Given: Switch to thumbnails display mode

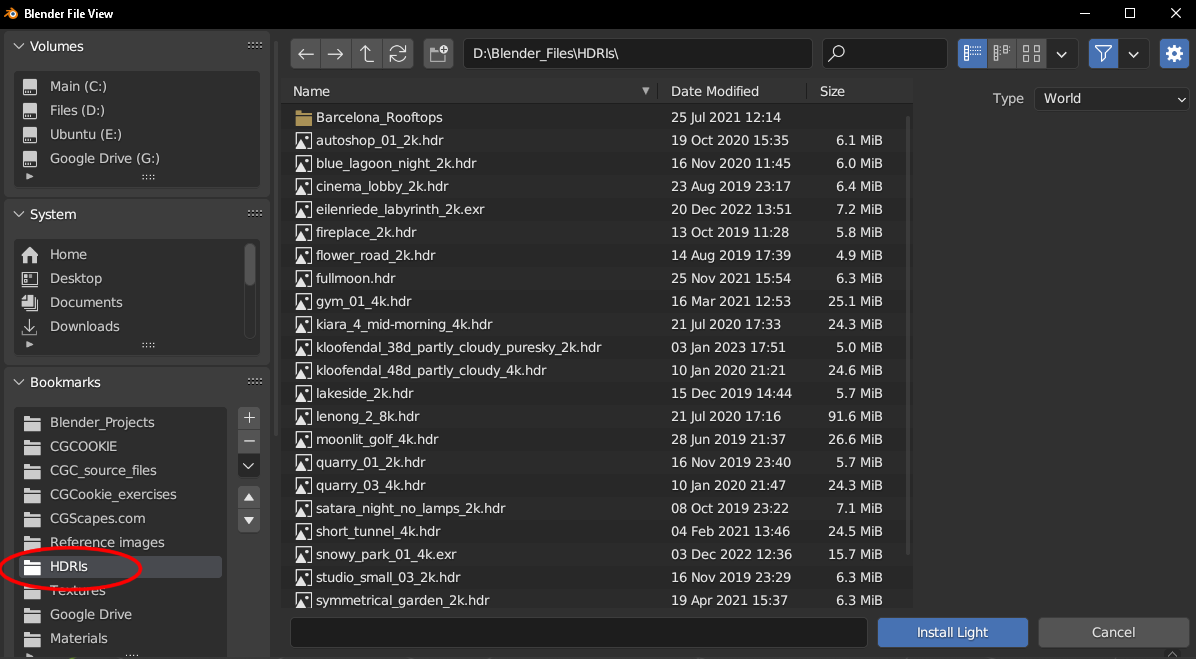Looking at the screenshot, I should coord(1031,53).
